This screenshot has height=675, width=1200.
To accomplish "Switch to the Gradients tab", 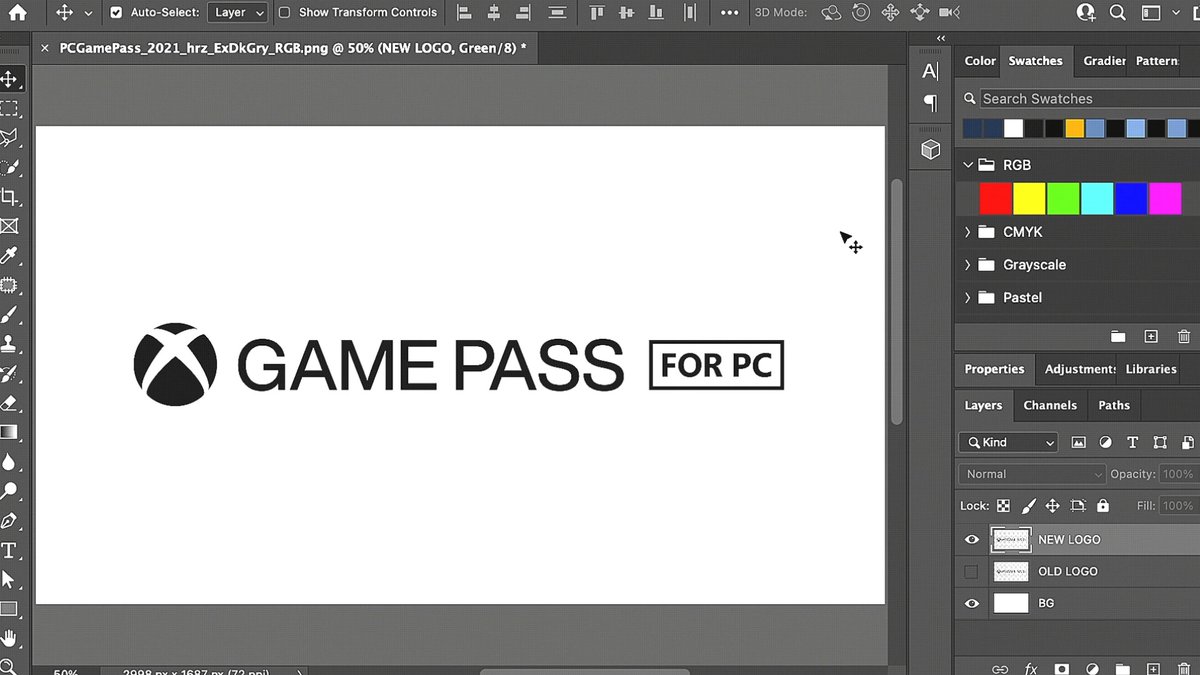I will click(x=1104, y=61).
